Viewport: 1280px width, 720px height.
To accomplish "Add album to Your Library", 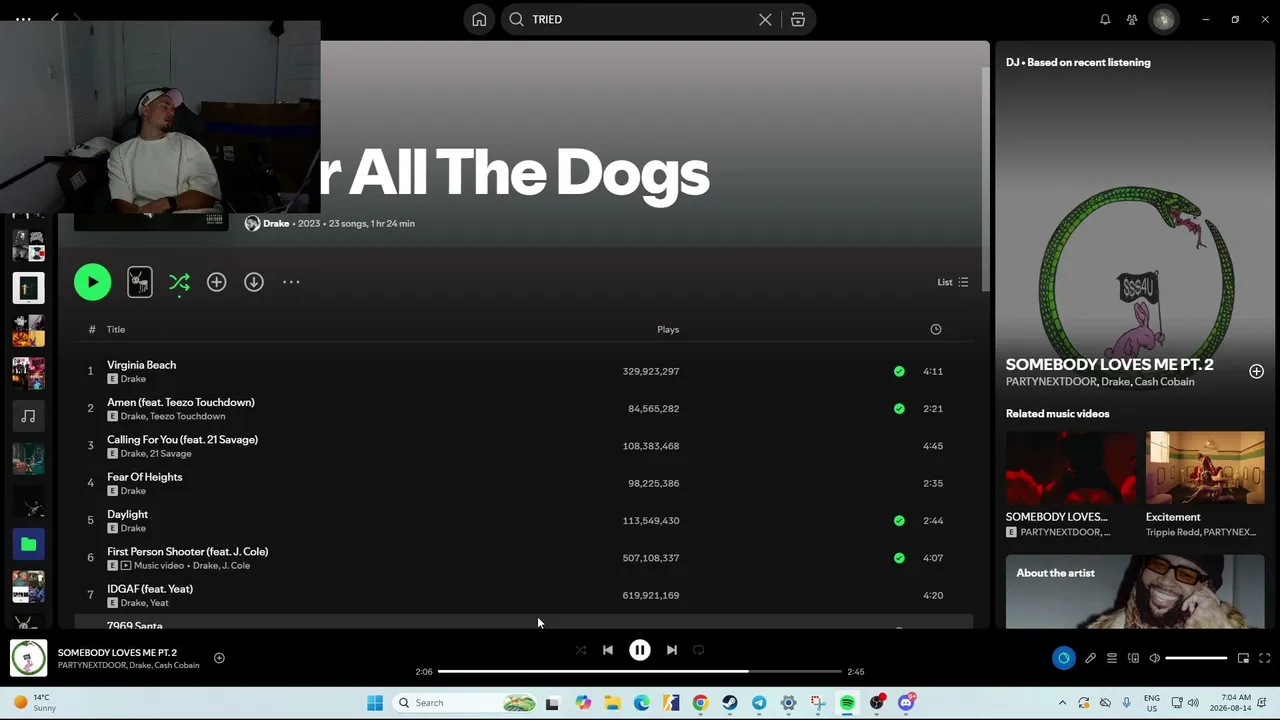I will click(x=216, y=282).
